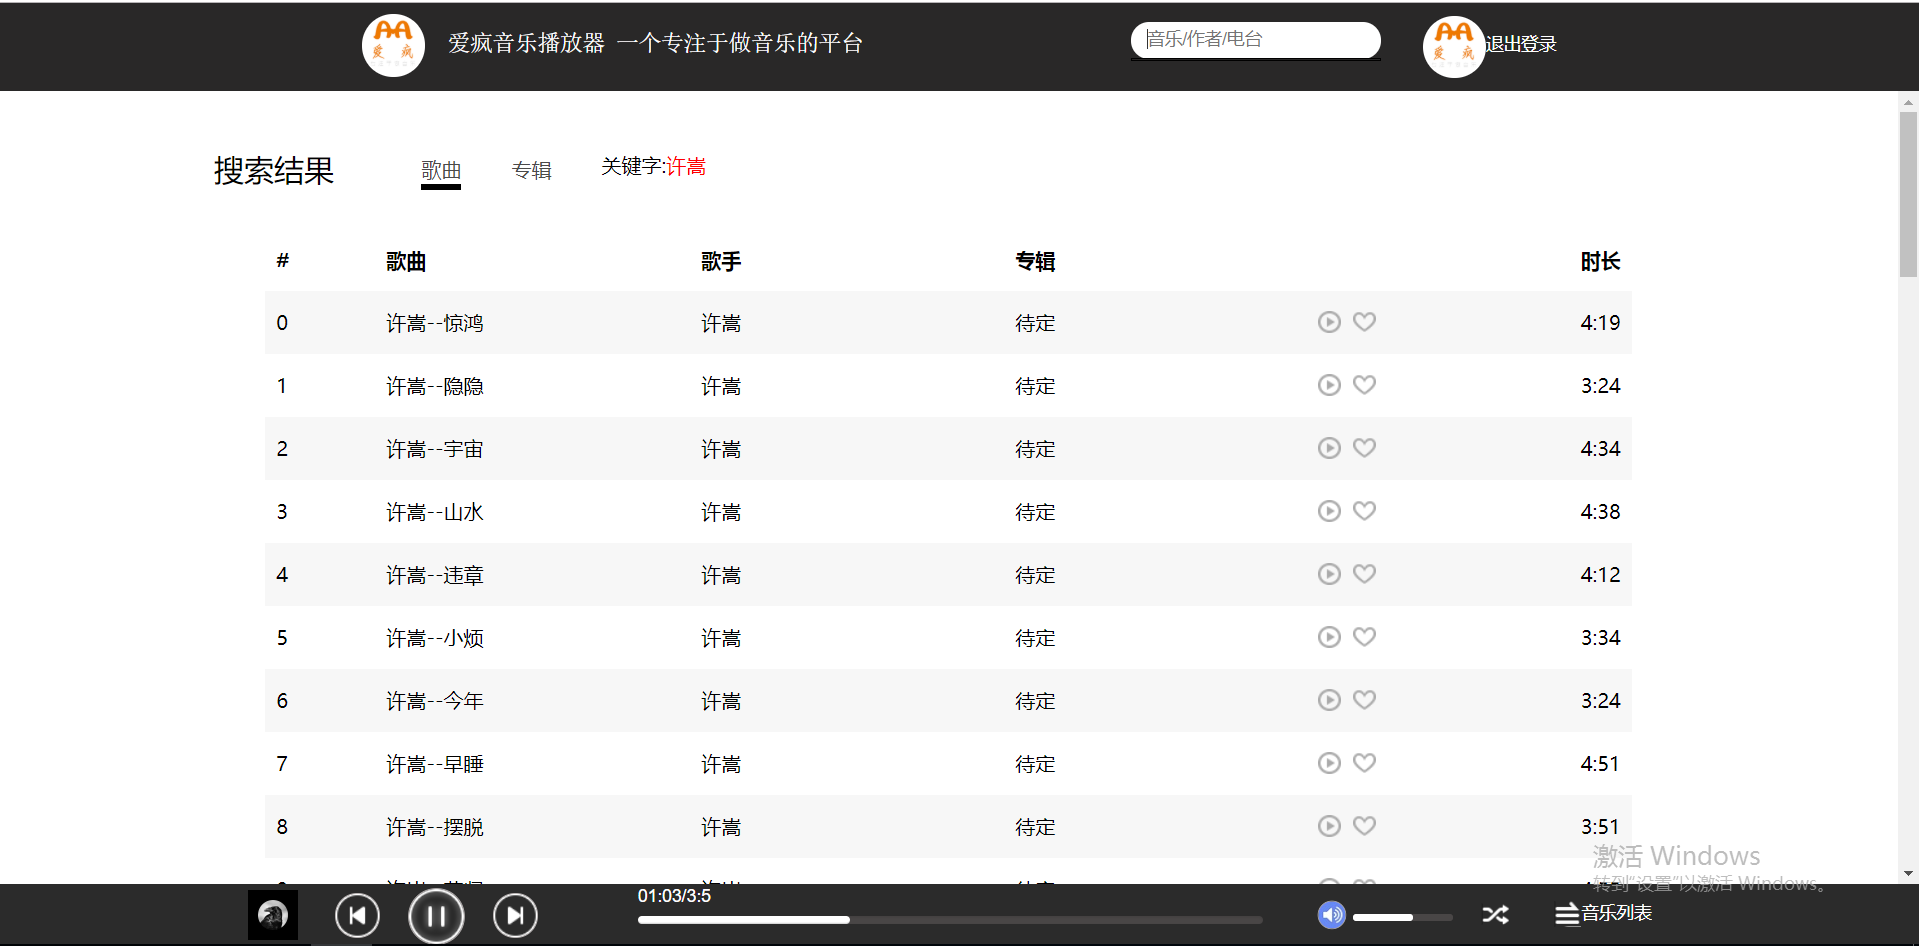Play the song 许嵩--隐隐
The image size is (1919, 946).
pos(1329,385)
